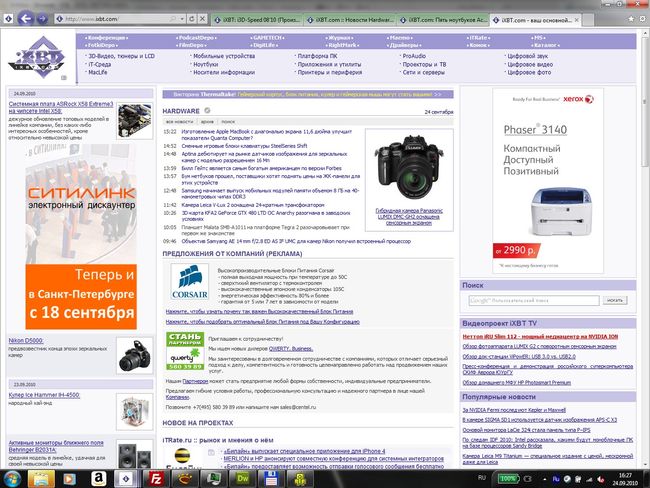Click the 100% battery indicator
650x488 pixels.
click(507, 478)
